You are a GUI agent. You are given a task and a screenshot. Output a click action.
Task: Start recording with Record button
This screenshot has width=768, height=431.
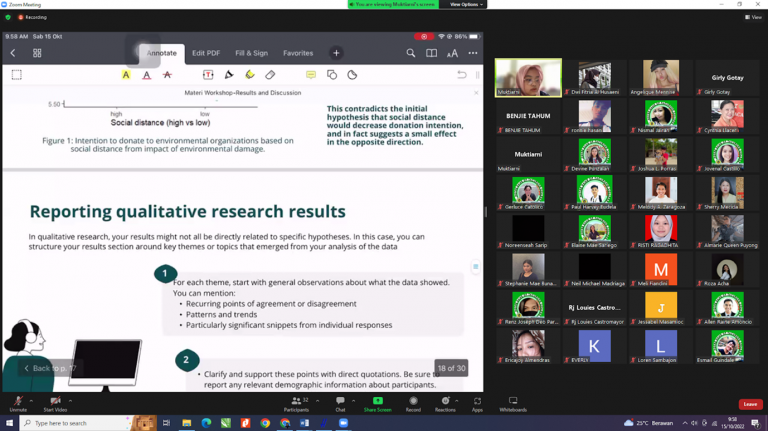pos(413,404)
